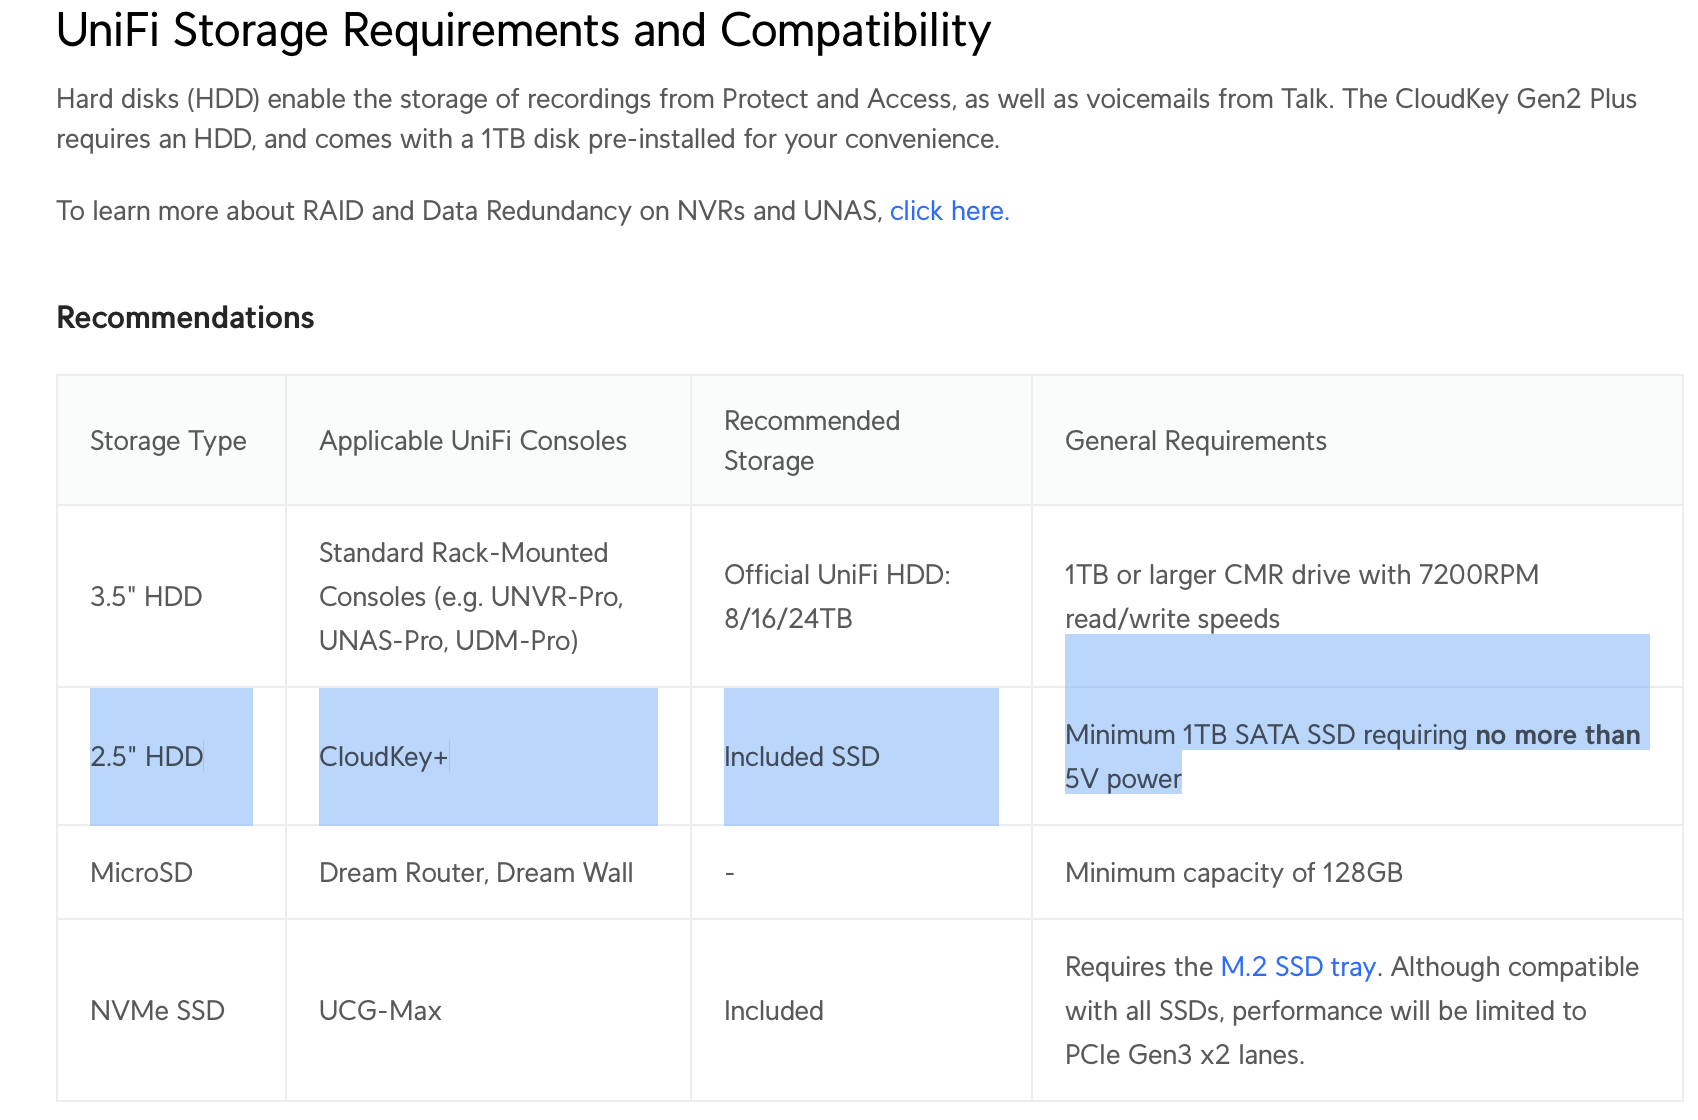Click the 3.5" HDD cell
Image resolution: width=1698 pixels, height=1120 pixels.
coord(146,597)
